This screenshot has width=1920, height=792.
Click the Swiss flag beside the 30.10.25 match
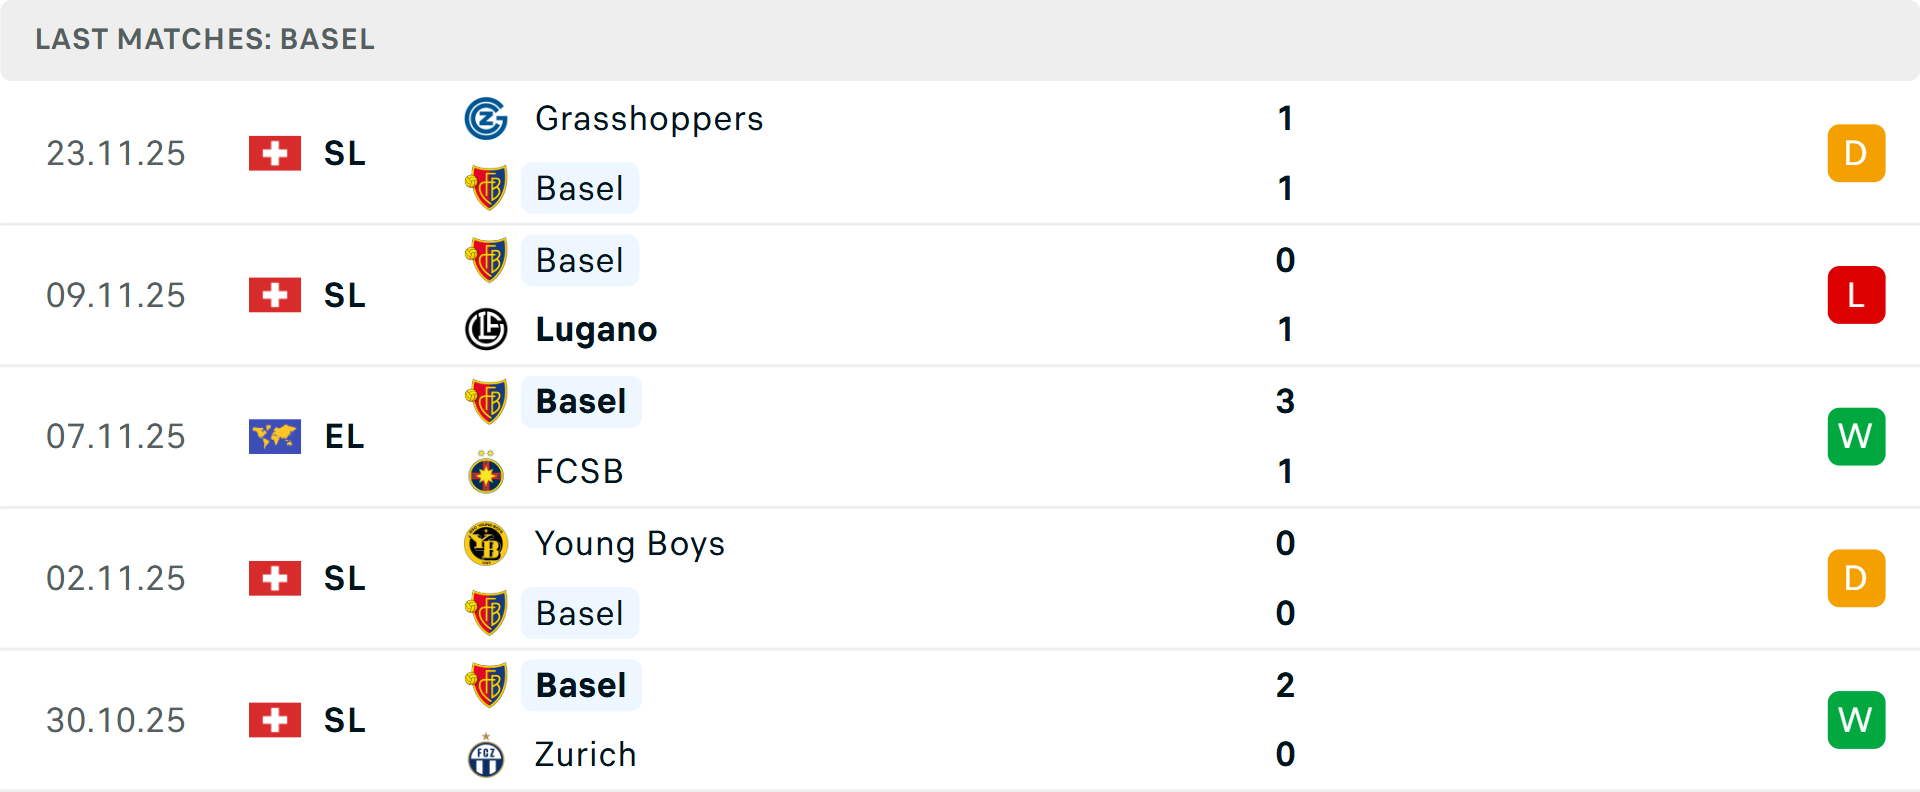tap(274, 719)
